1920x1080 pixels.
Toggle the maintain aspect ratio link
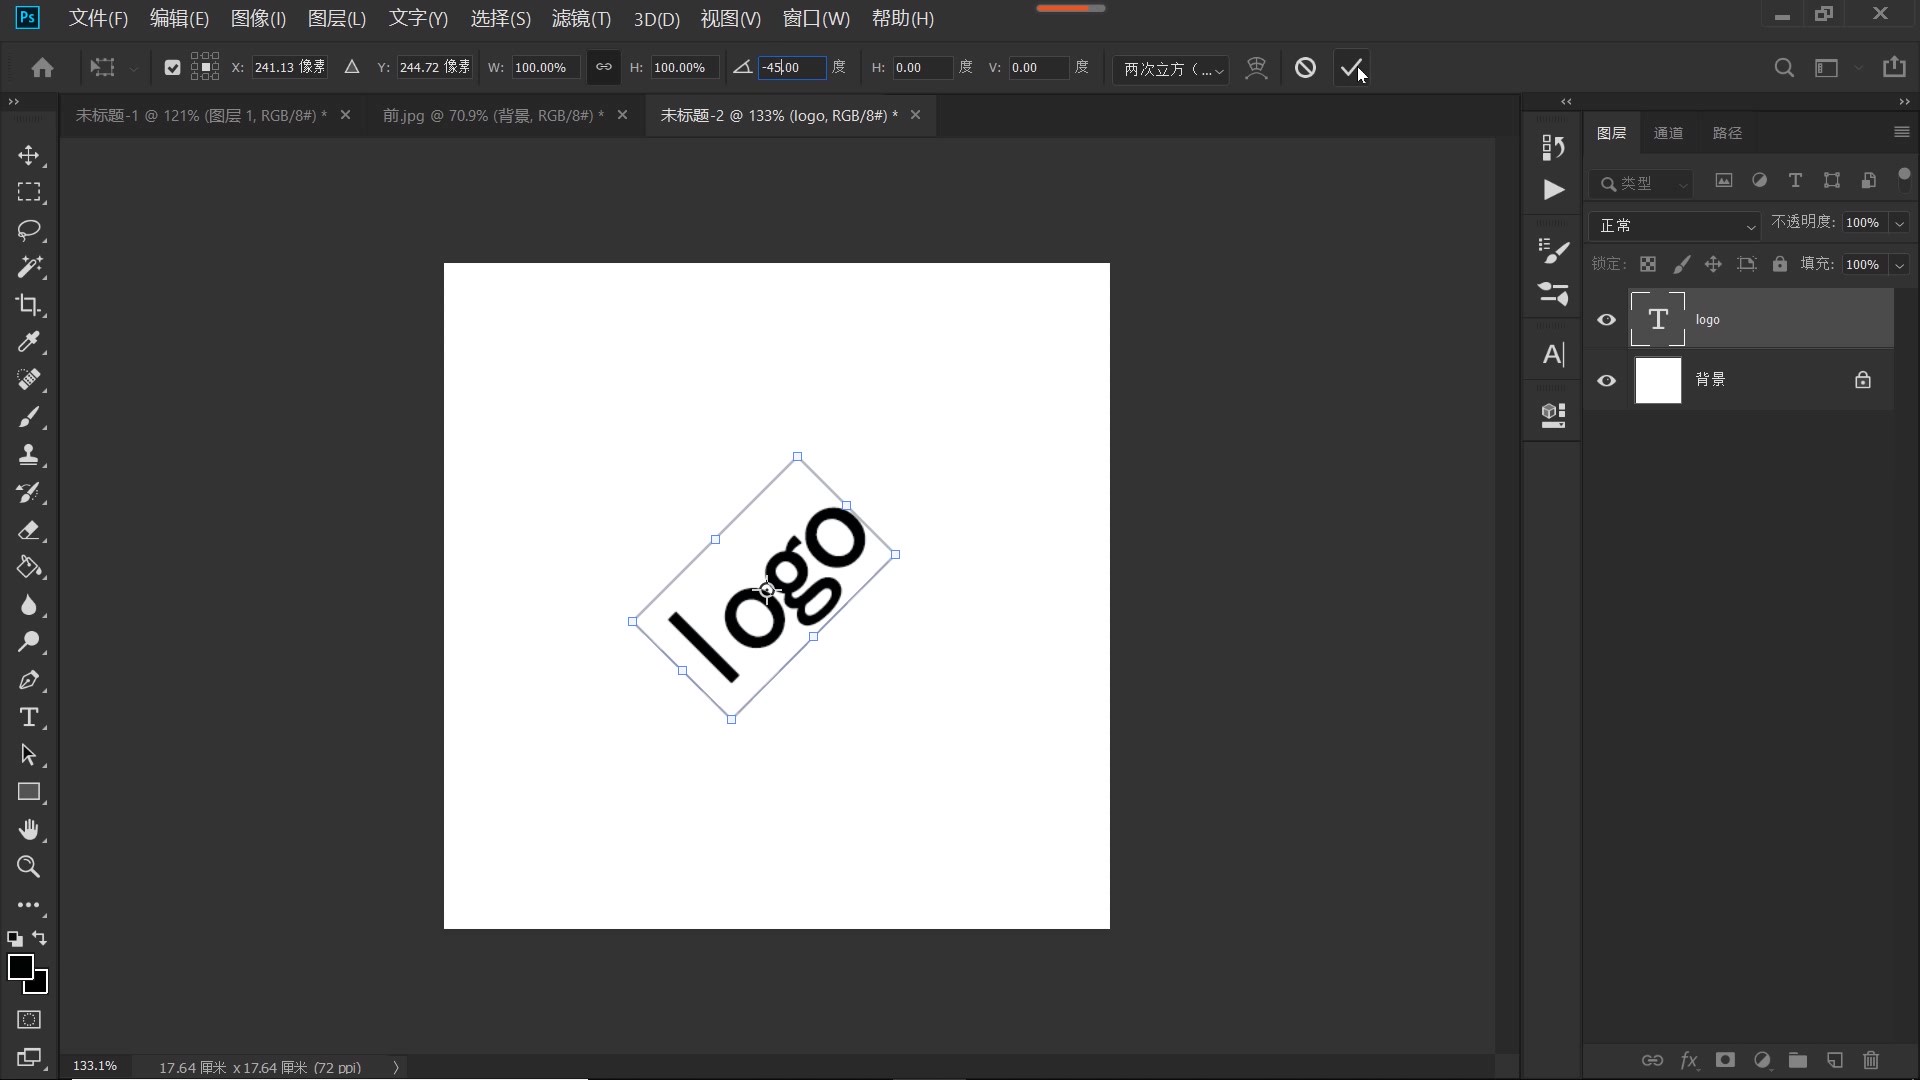click(603, 67)
